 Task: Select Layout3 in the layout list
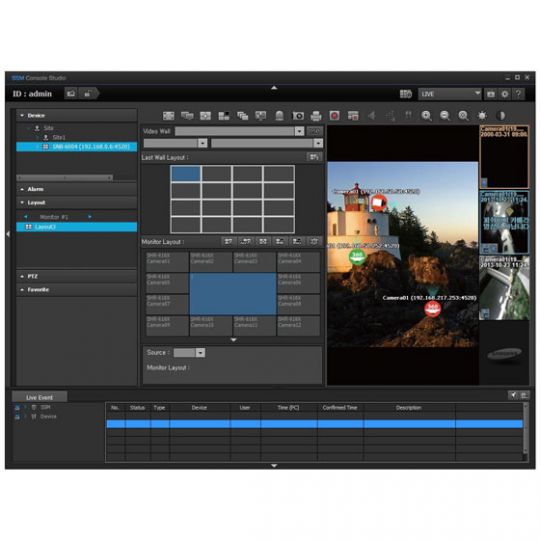click(x=76, y=227)
